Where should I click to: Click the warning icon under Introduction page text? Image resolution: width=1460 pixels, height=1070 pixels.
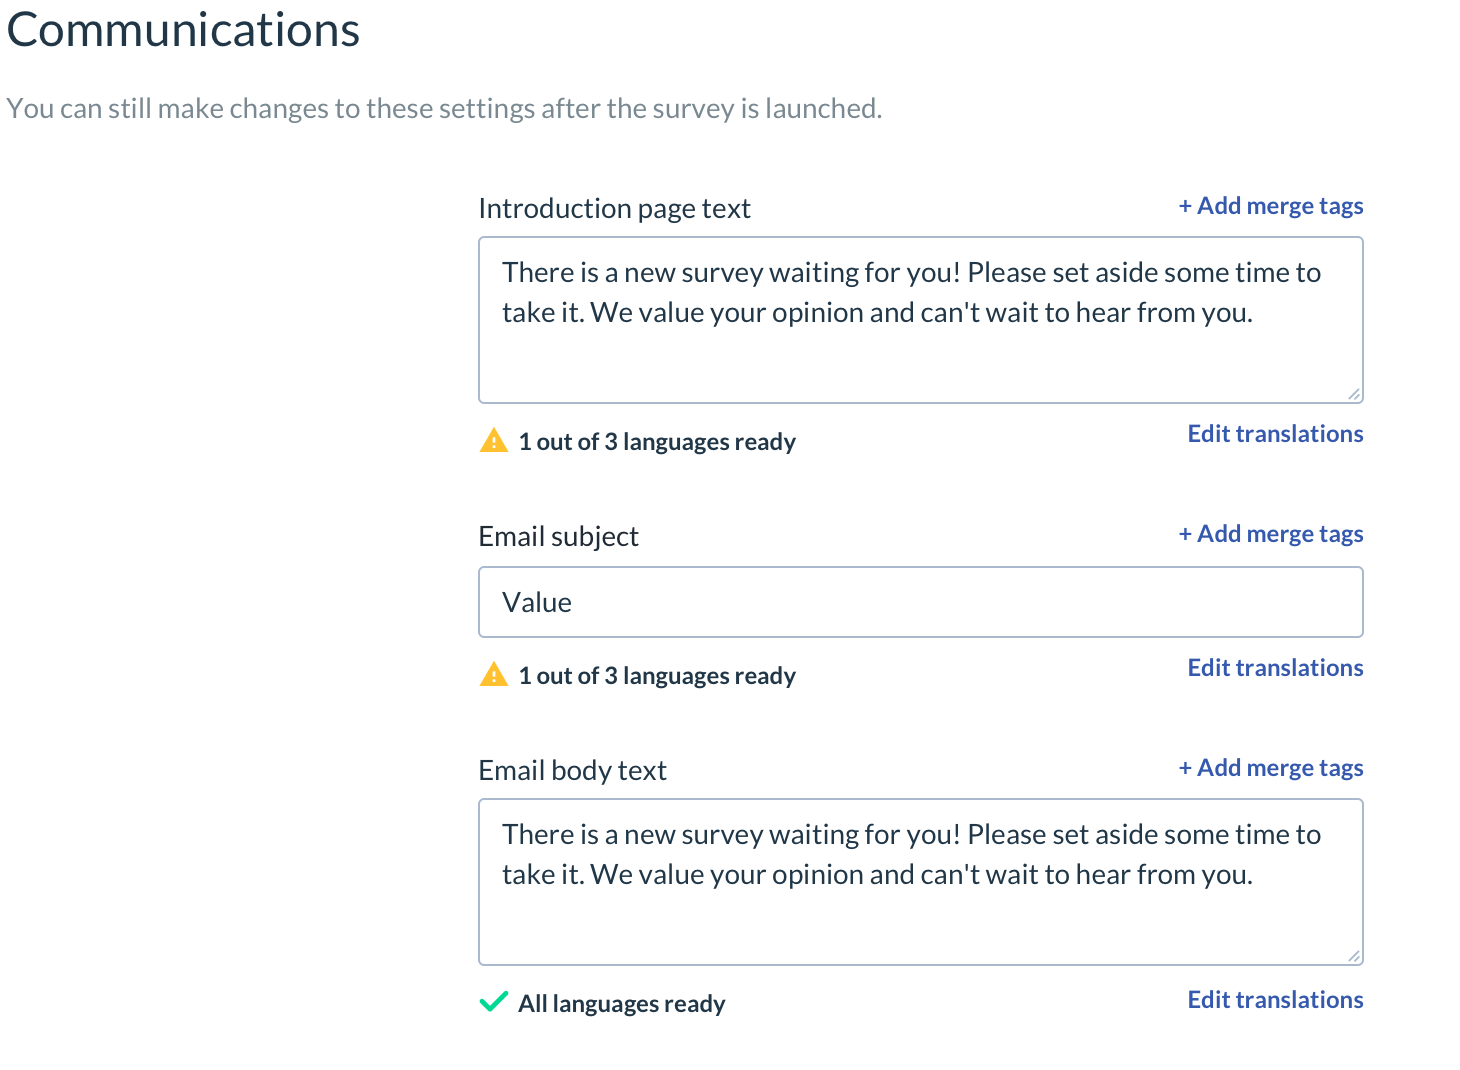click(494, 440)
